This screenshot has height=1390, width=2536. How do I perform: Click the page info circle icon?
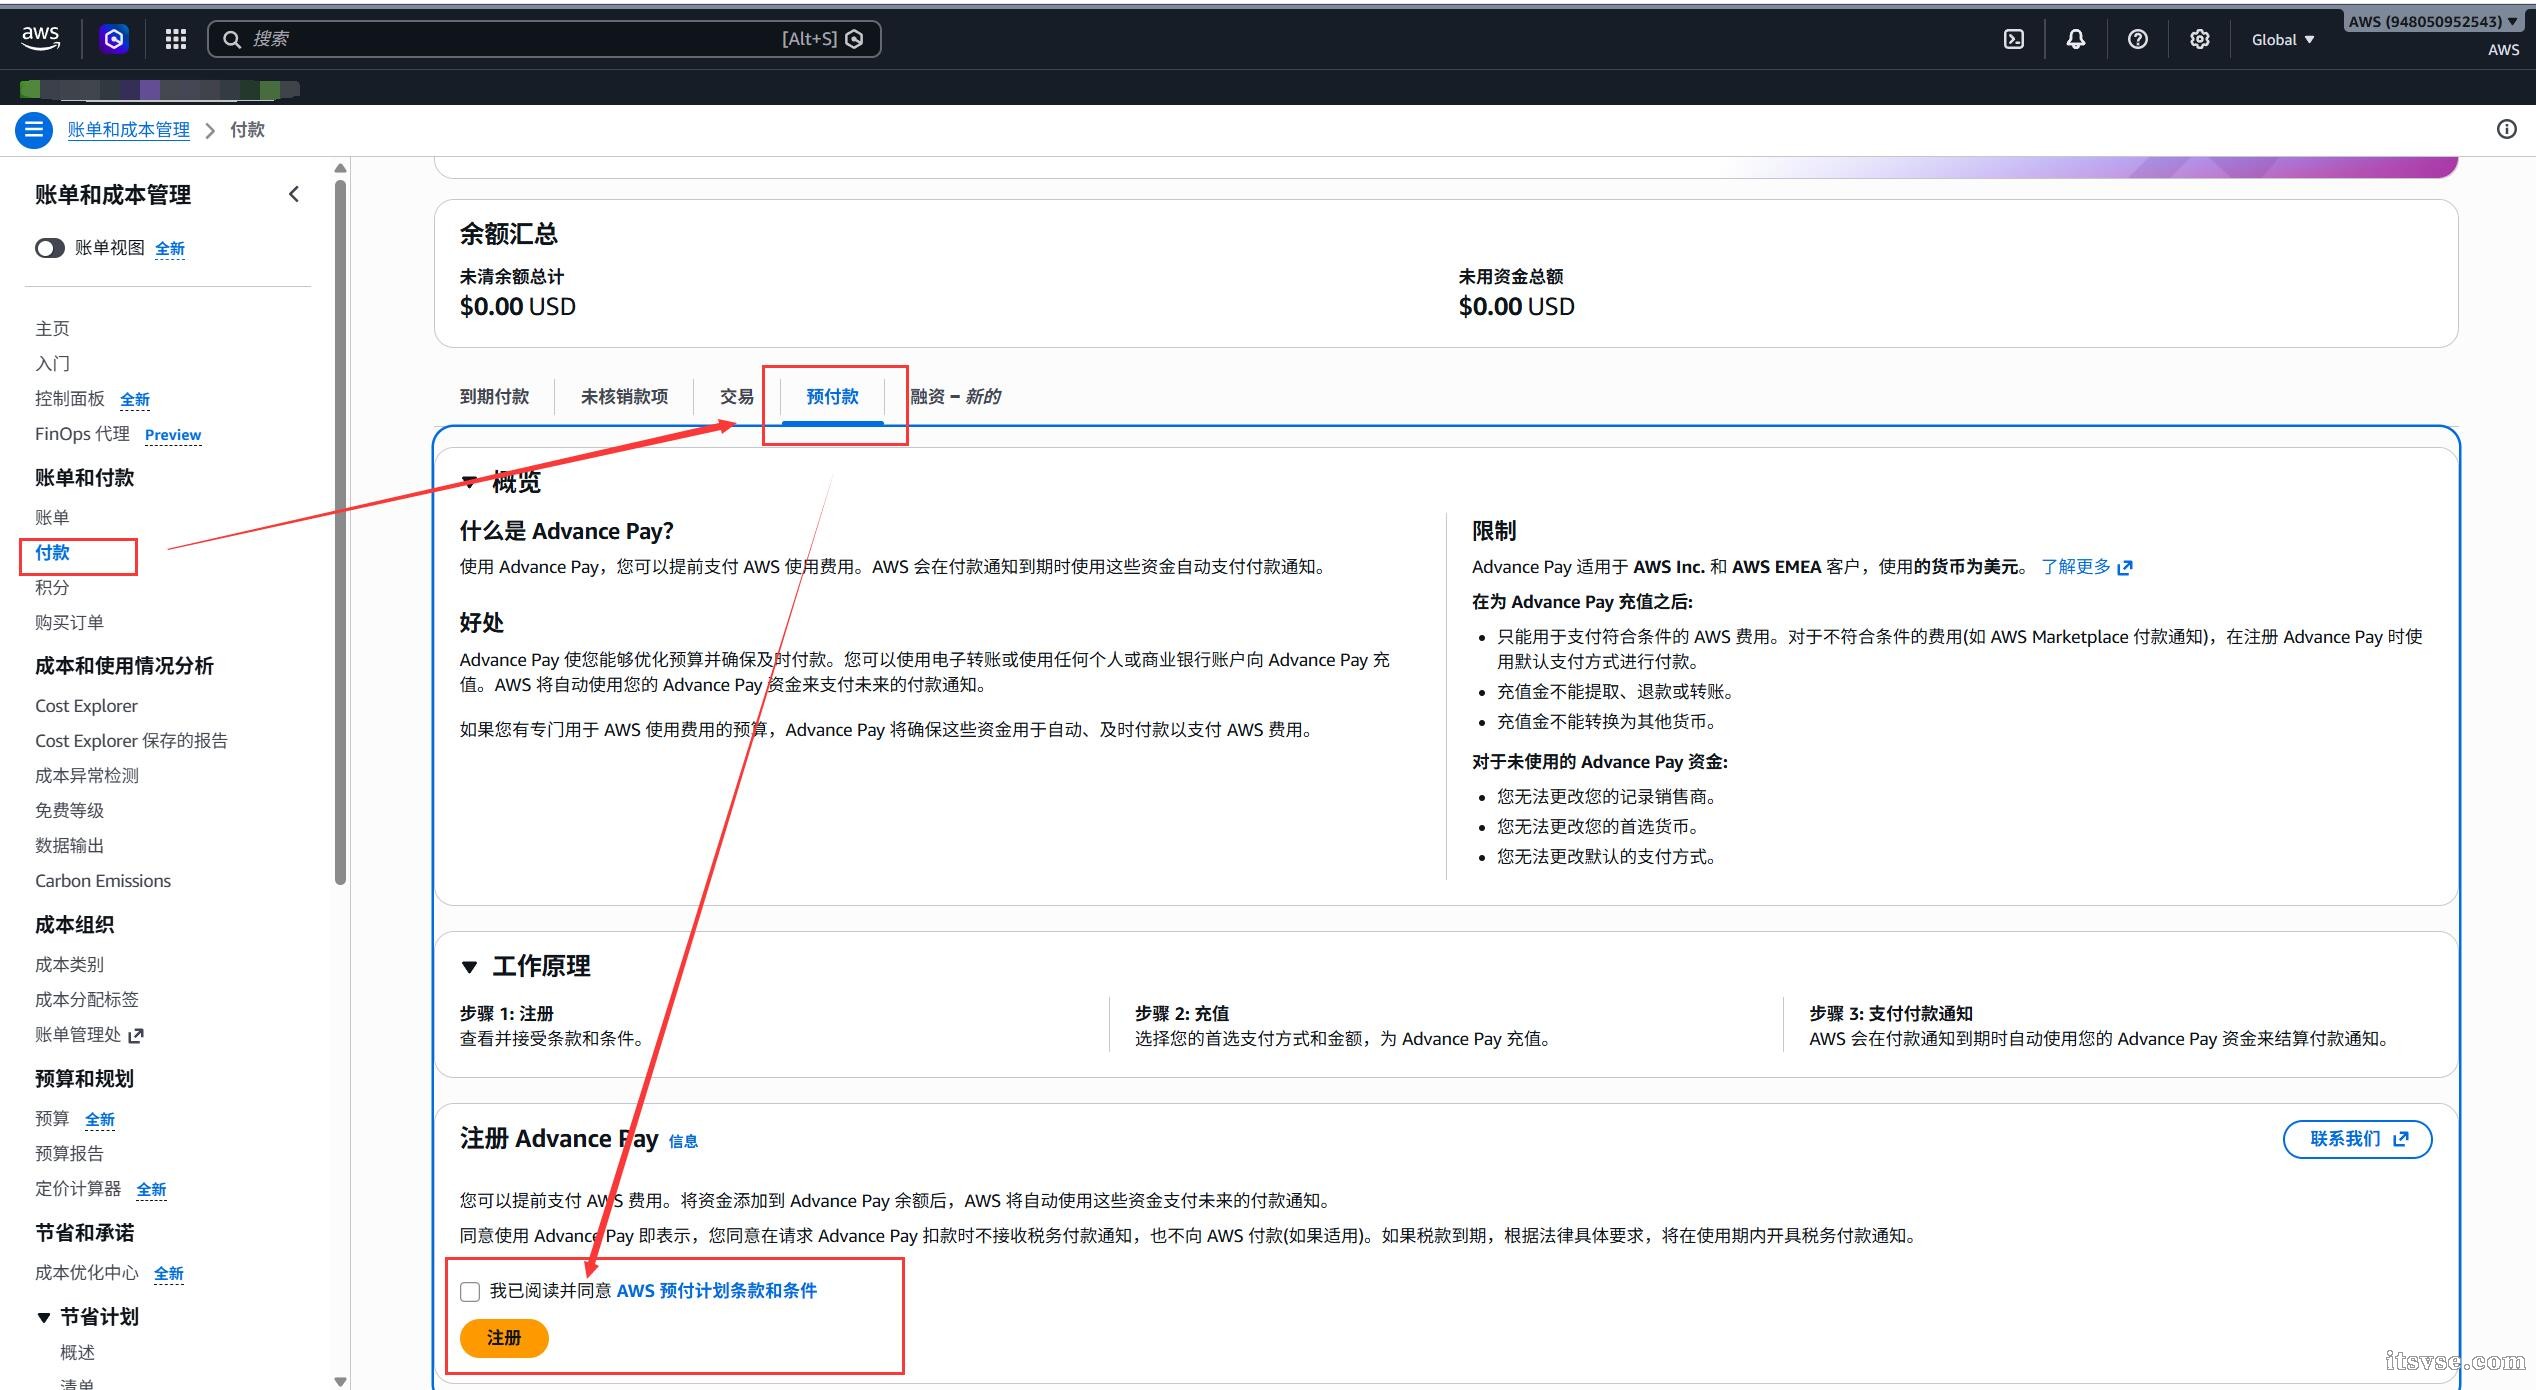(2507, 129)
